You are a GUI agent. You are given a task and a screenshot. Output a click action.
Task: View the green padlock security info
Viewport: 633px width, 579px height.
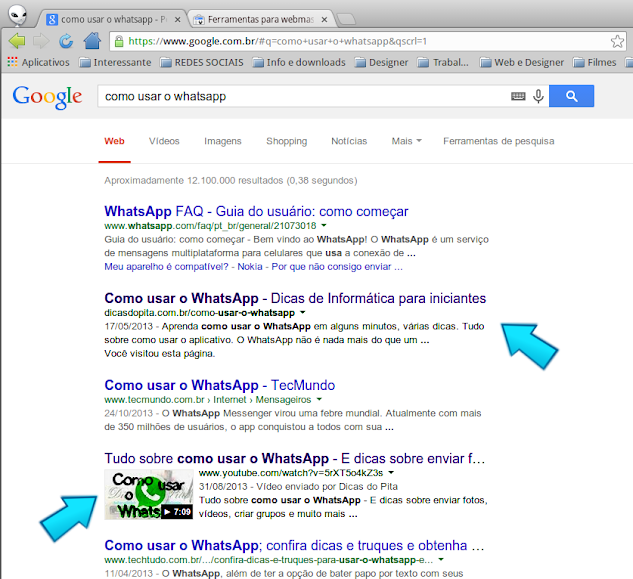(x=119, y=41)
